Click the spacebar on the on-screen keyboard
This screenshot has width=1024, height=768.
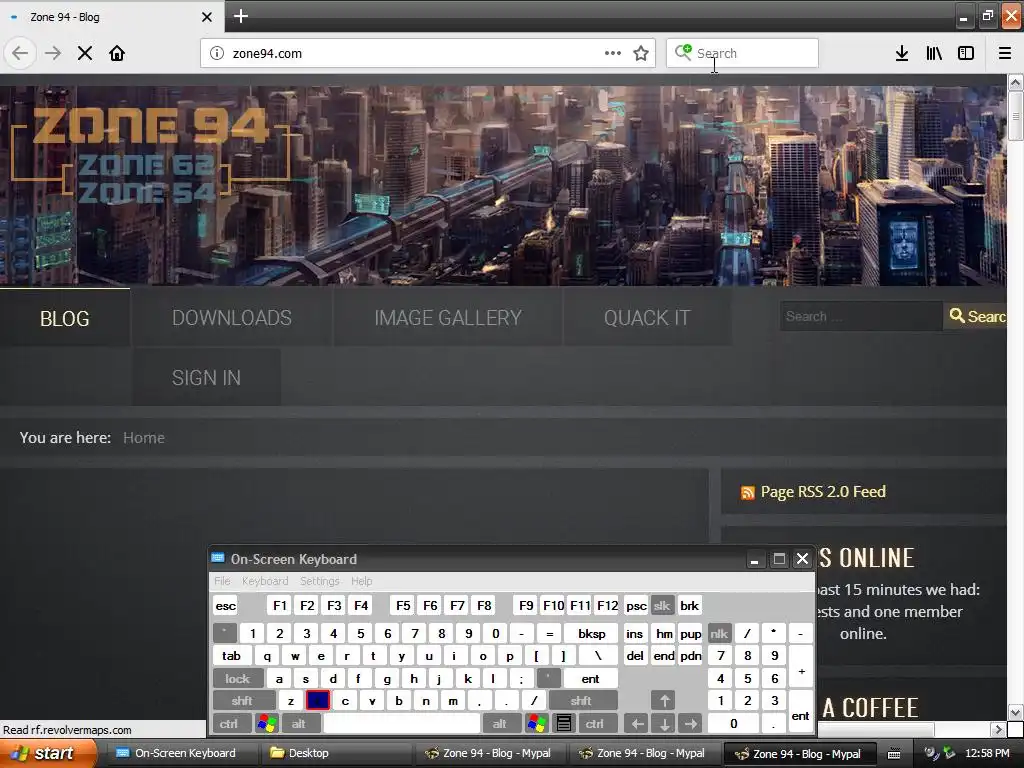(402, 723)
